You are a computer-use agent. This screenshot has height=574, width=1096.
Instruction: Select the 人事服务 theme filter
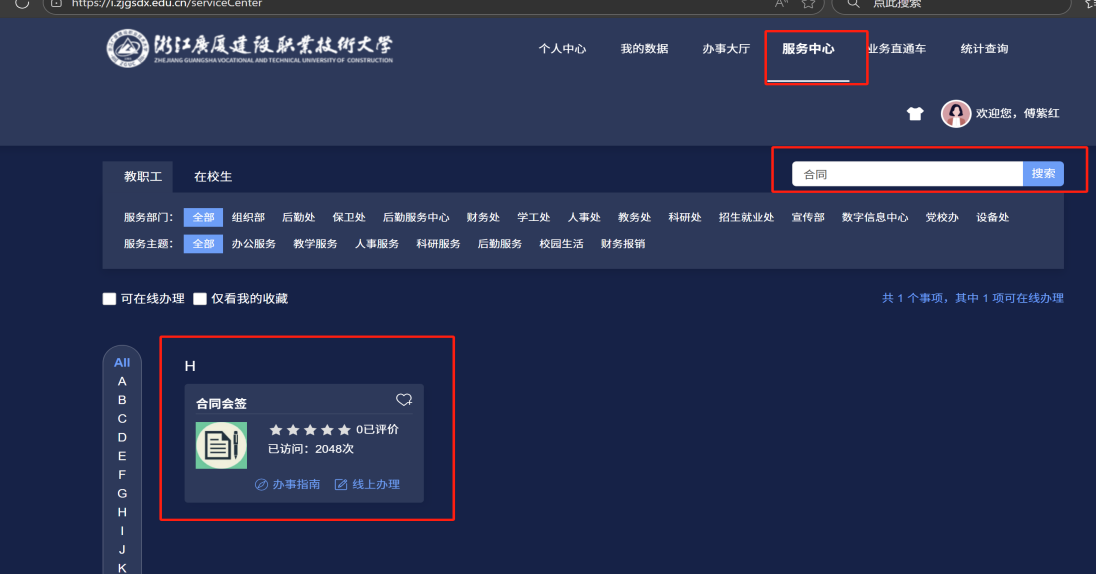[376, 244]
